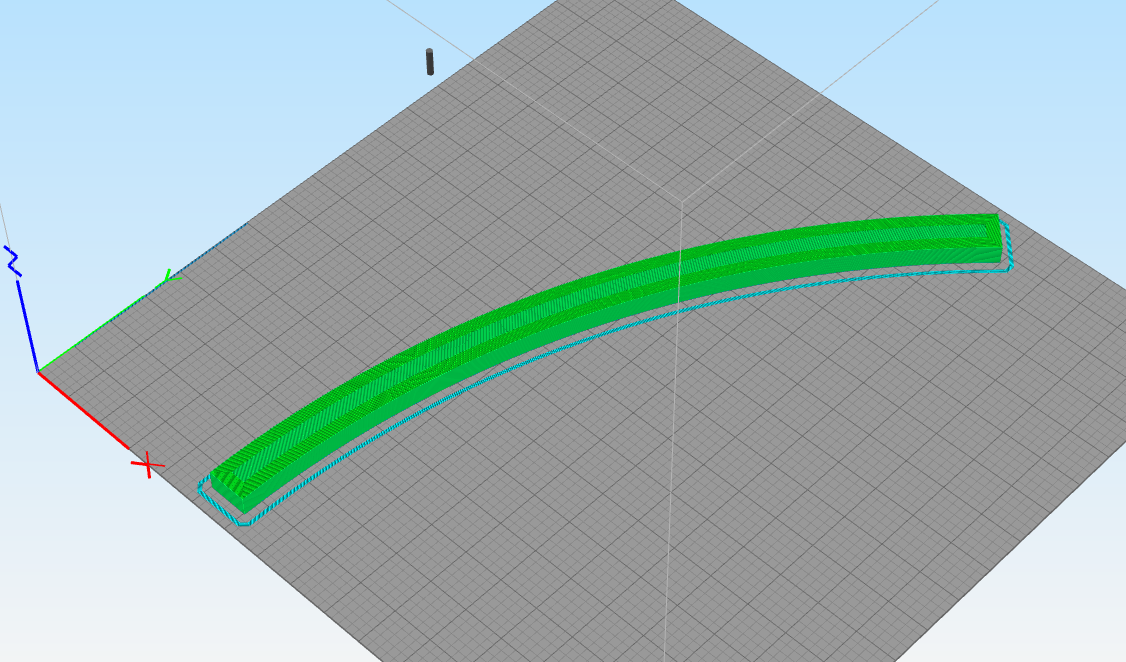Click the red X axis label
Screen dimensions: 1126x662
click(x=148, y=465)
